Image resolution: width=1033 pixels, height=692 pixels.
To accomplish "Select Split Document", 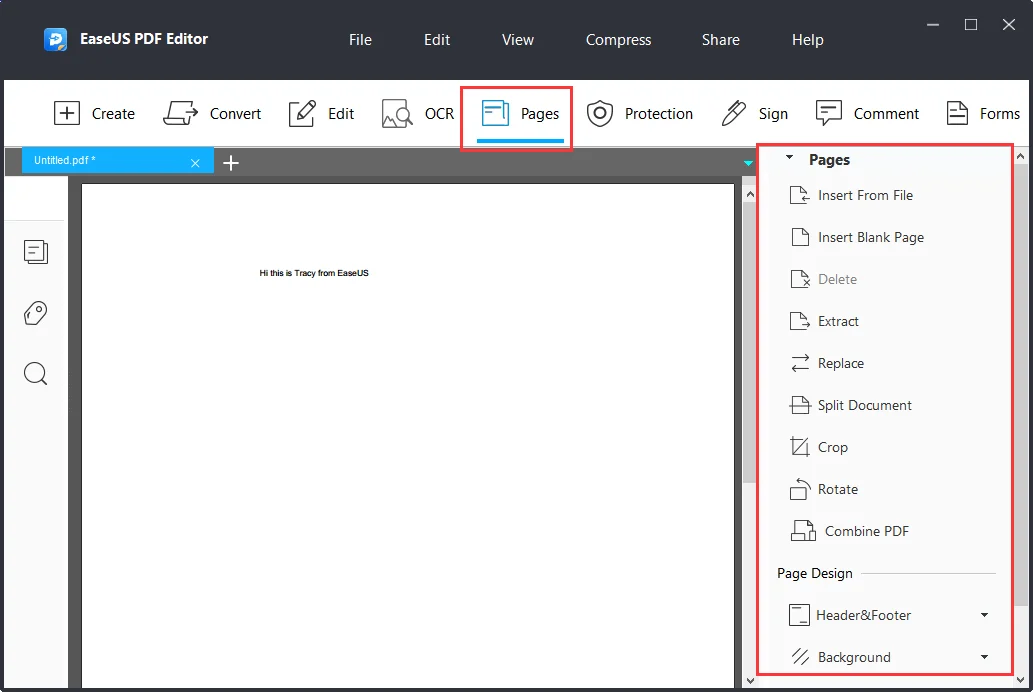I will [851, 405].
